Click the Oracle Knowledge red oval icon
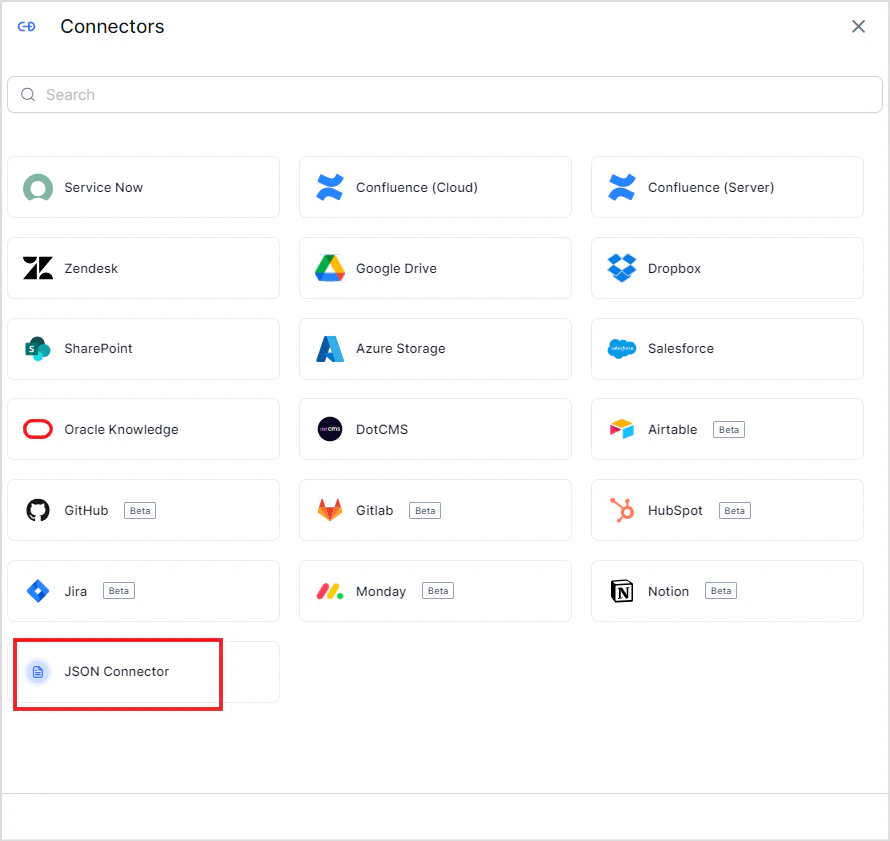 [38, 430]
